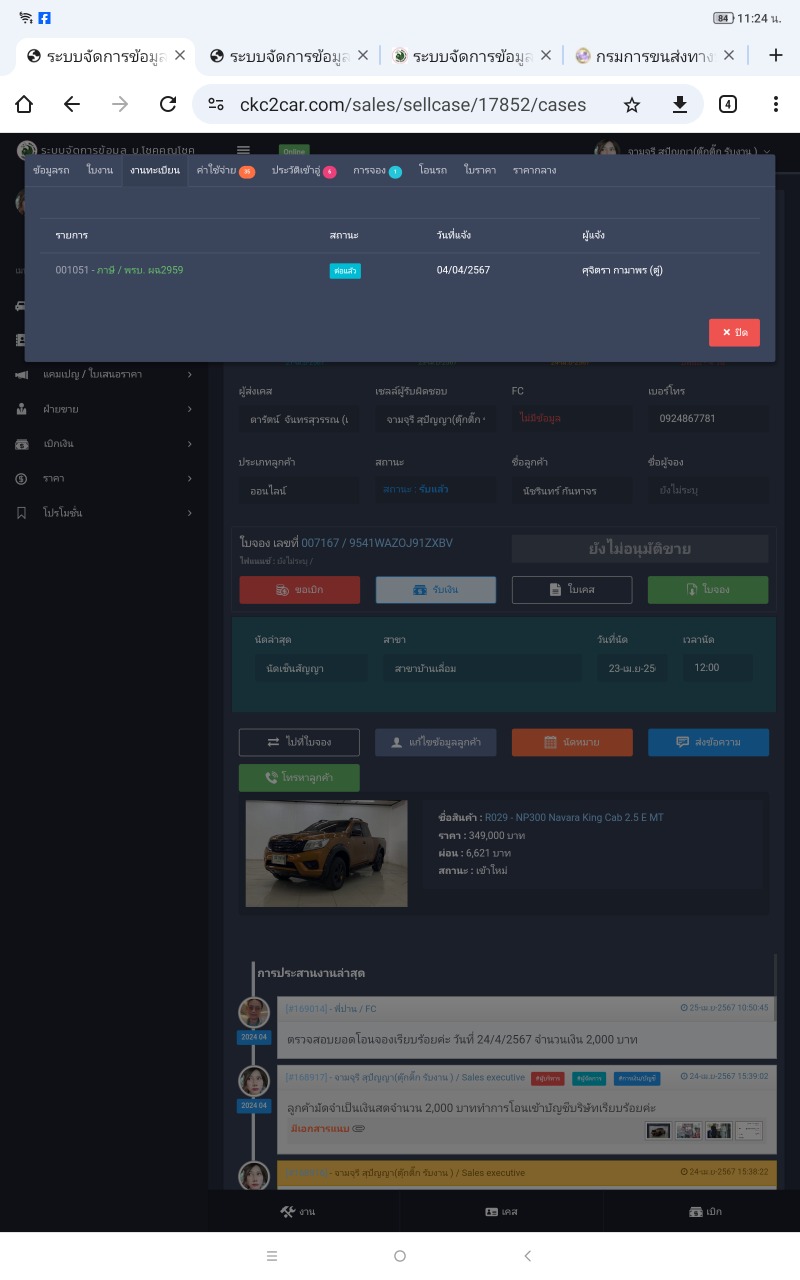Expand เบิกเงิน sidebar menu
The image size is (800, 1280).
[x=104, y=443]
